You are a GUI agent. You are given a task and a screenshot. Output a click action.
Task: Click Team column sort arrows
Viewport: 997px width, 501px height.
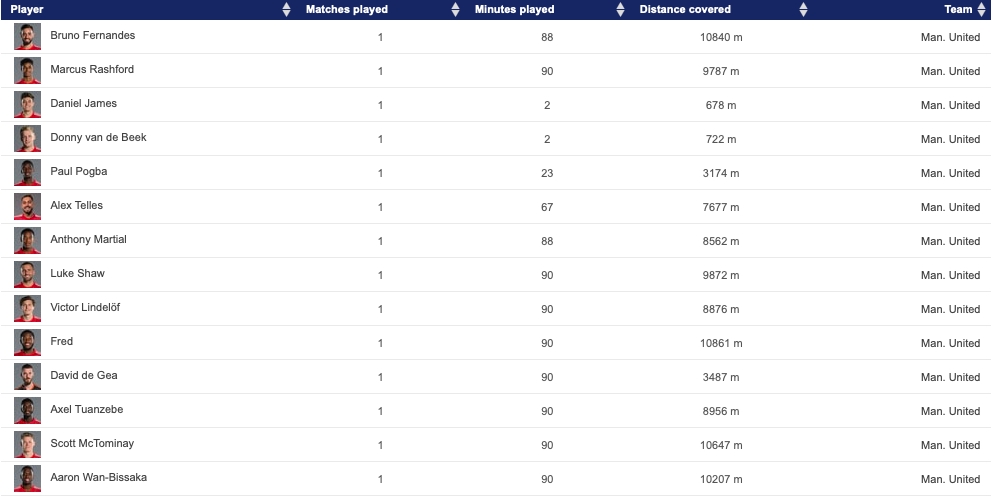(x=981, y=10)
